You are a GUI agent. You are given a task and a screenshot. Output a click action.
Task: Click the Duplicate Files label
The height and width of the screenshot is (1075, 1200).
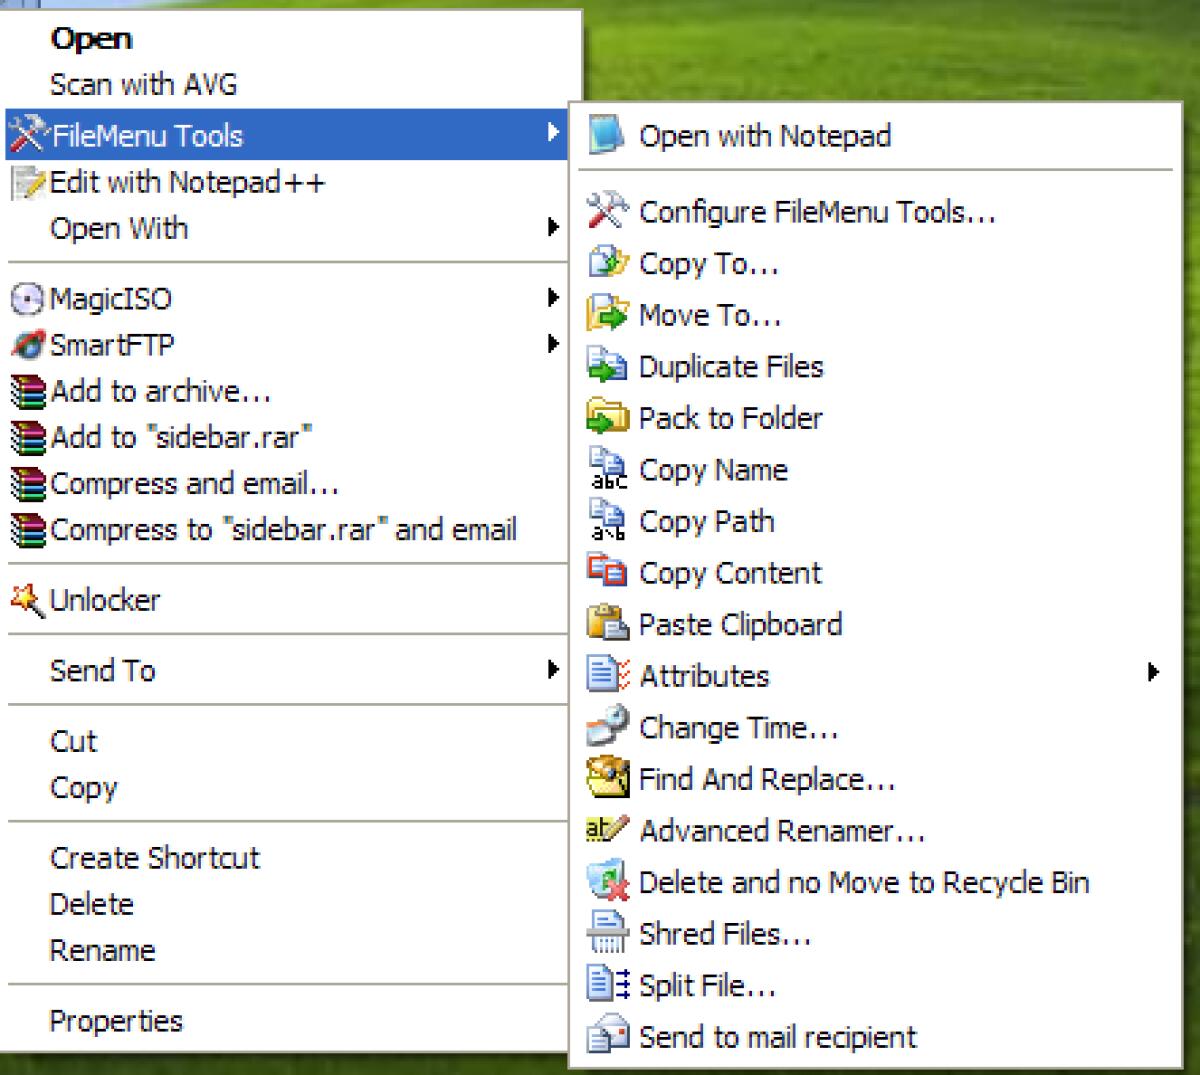[x=731, y=367]
